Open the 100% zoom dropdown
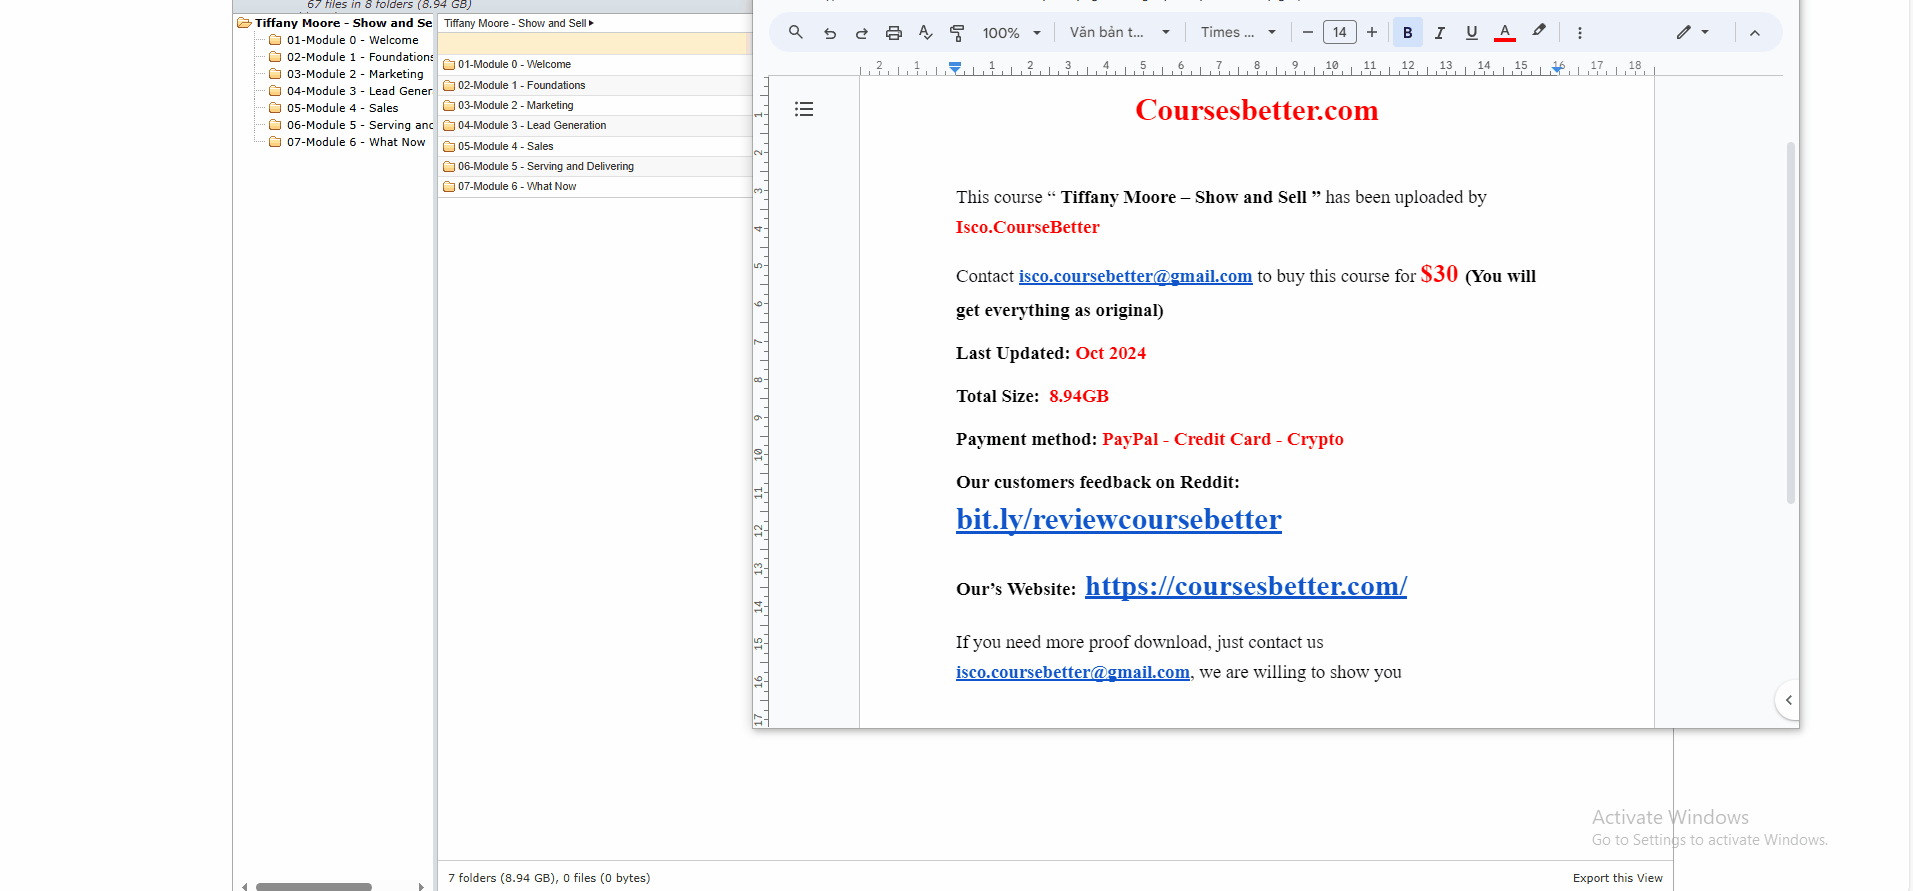This screenshot has height=891, width=1913. click(x=1011, y=33)
